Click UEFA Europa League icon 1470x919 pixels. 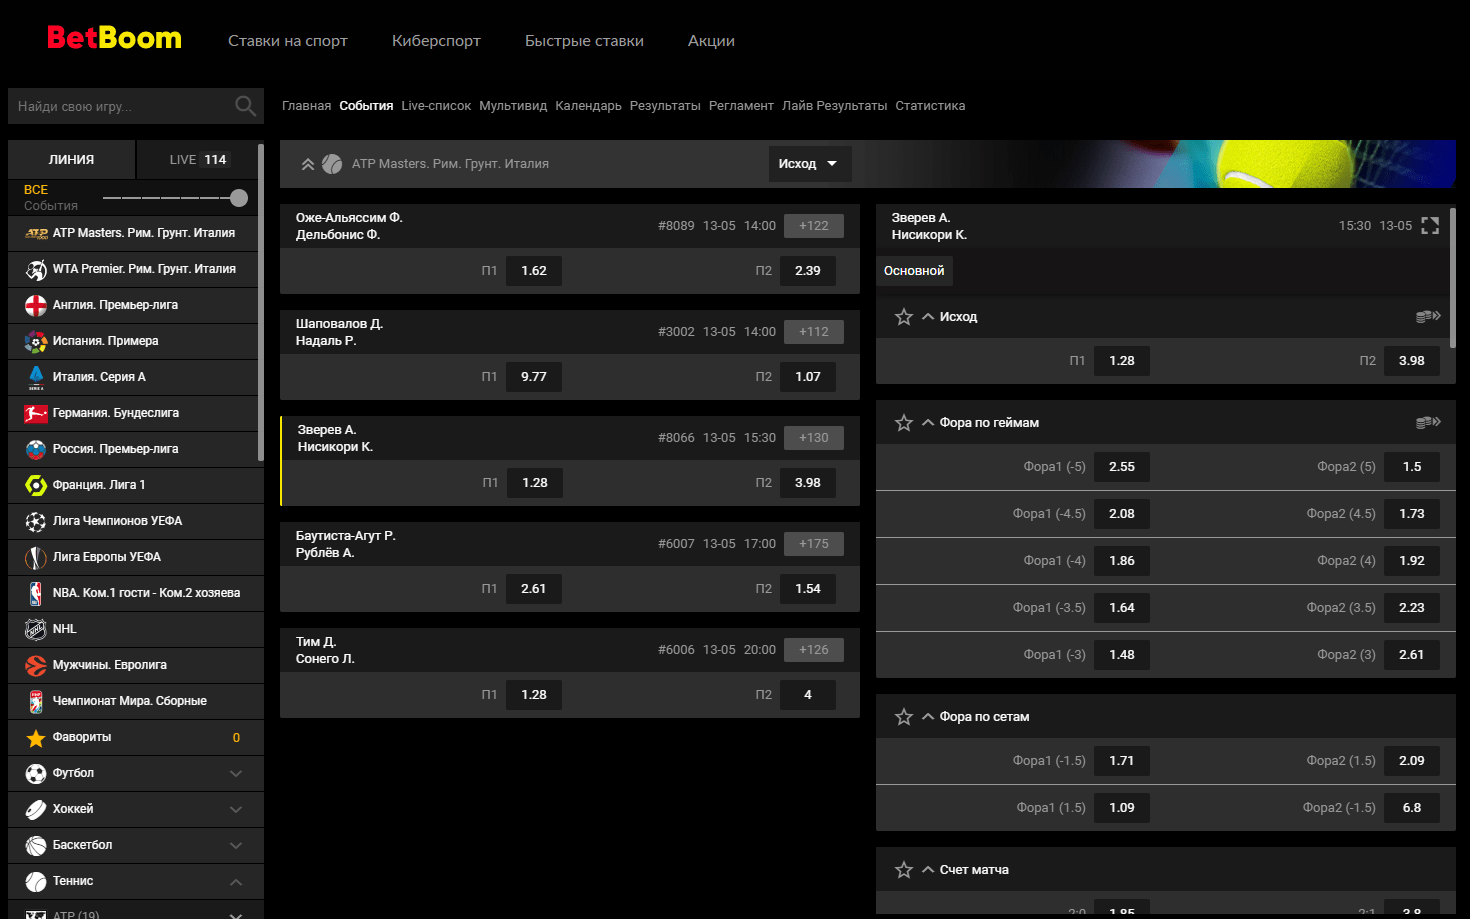point(36,557)
